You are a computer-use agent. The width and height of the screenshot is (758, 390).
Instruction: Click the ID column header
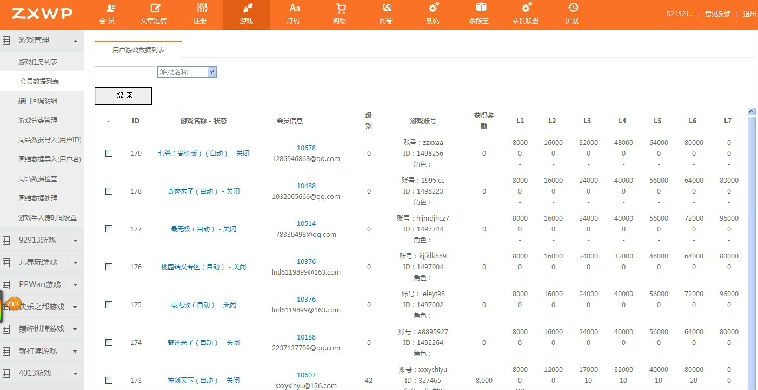(x=135, y=121)
